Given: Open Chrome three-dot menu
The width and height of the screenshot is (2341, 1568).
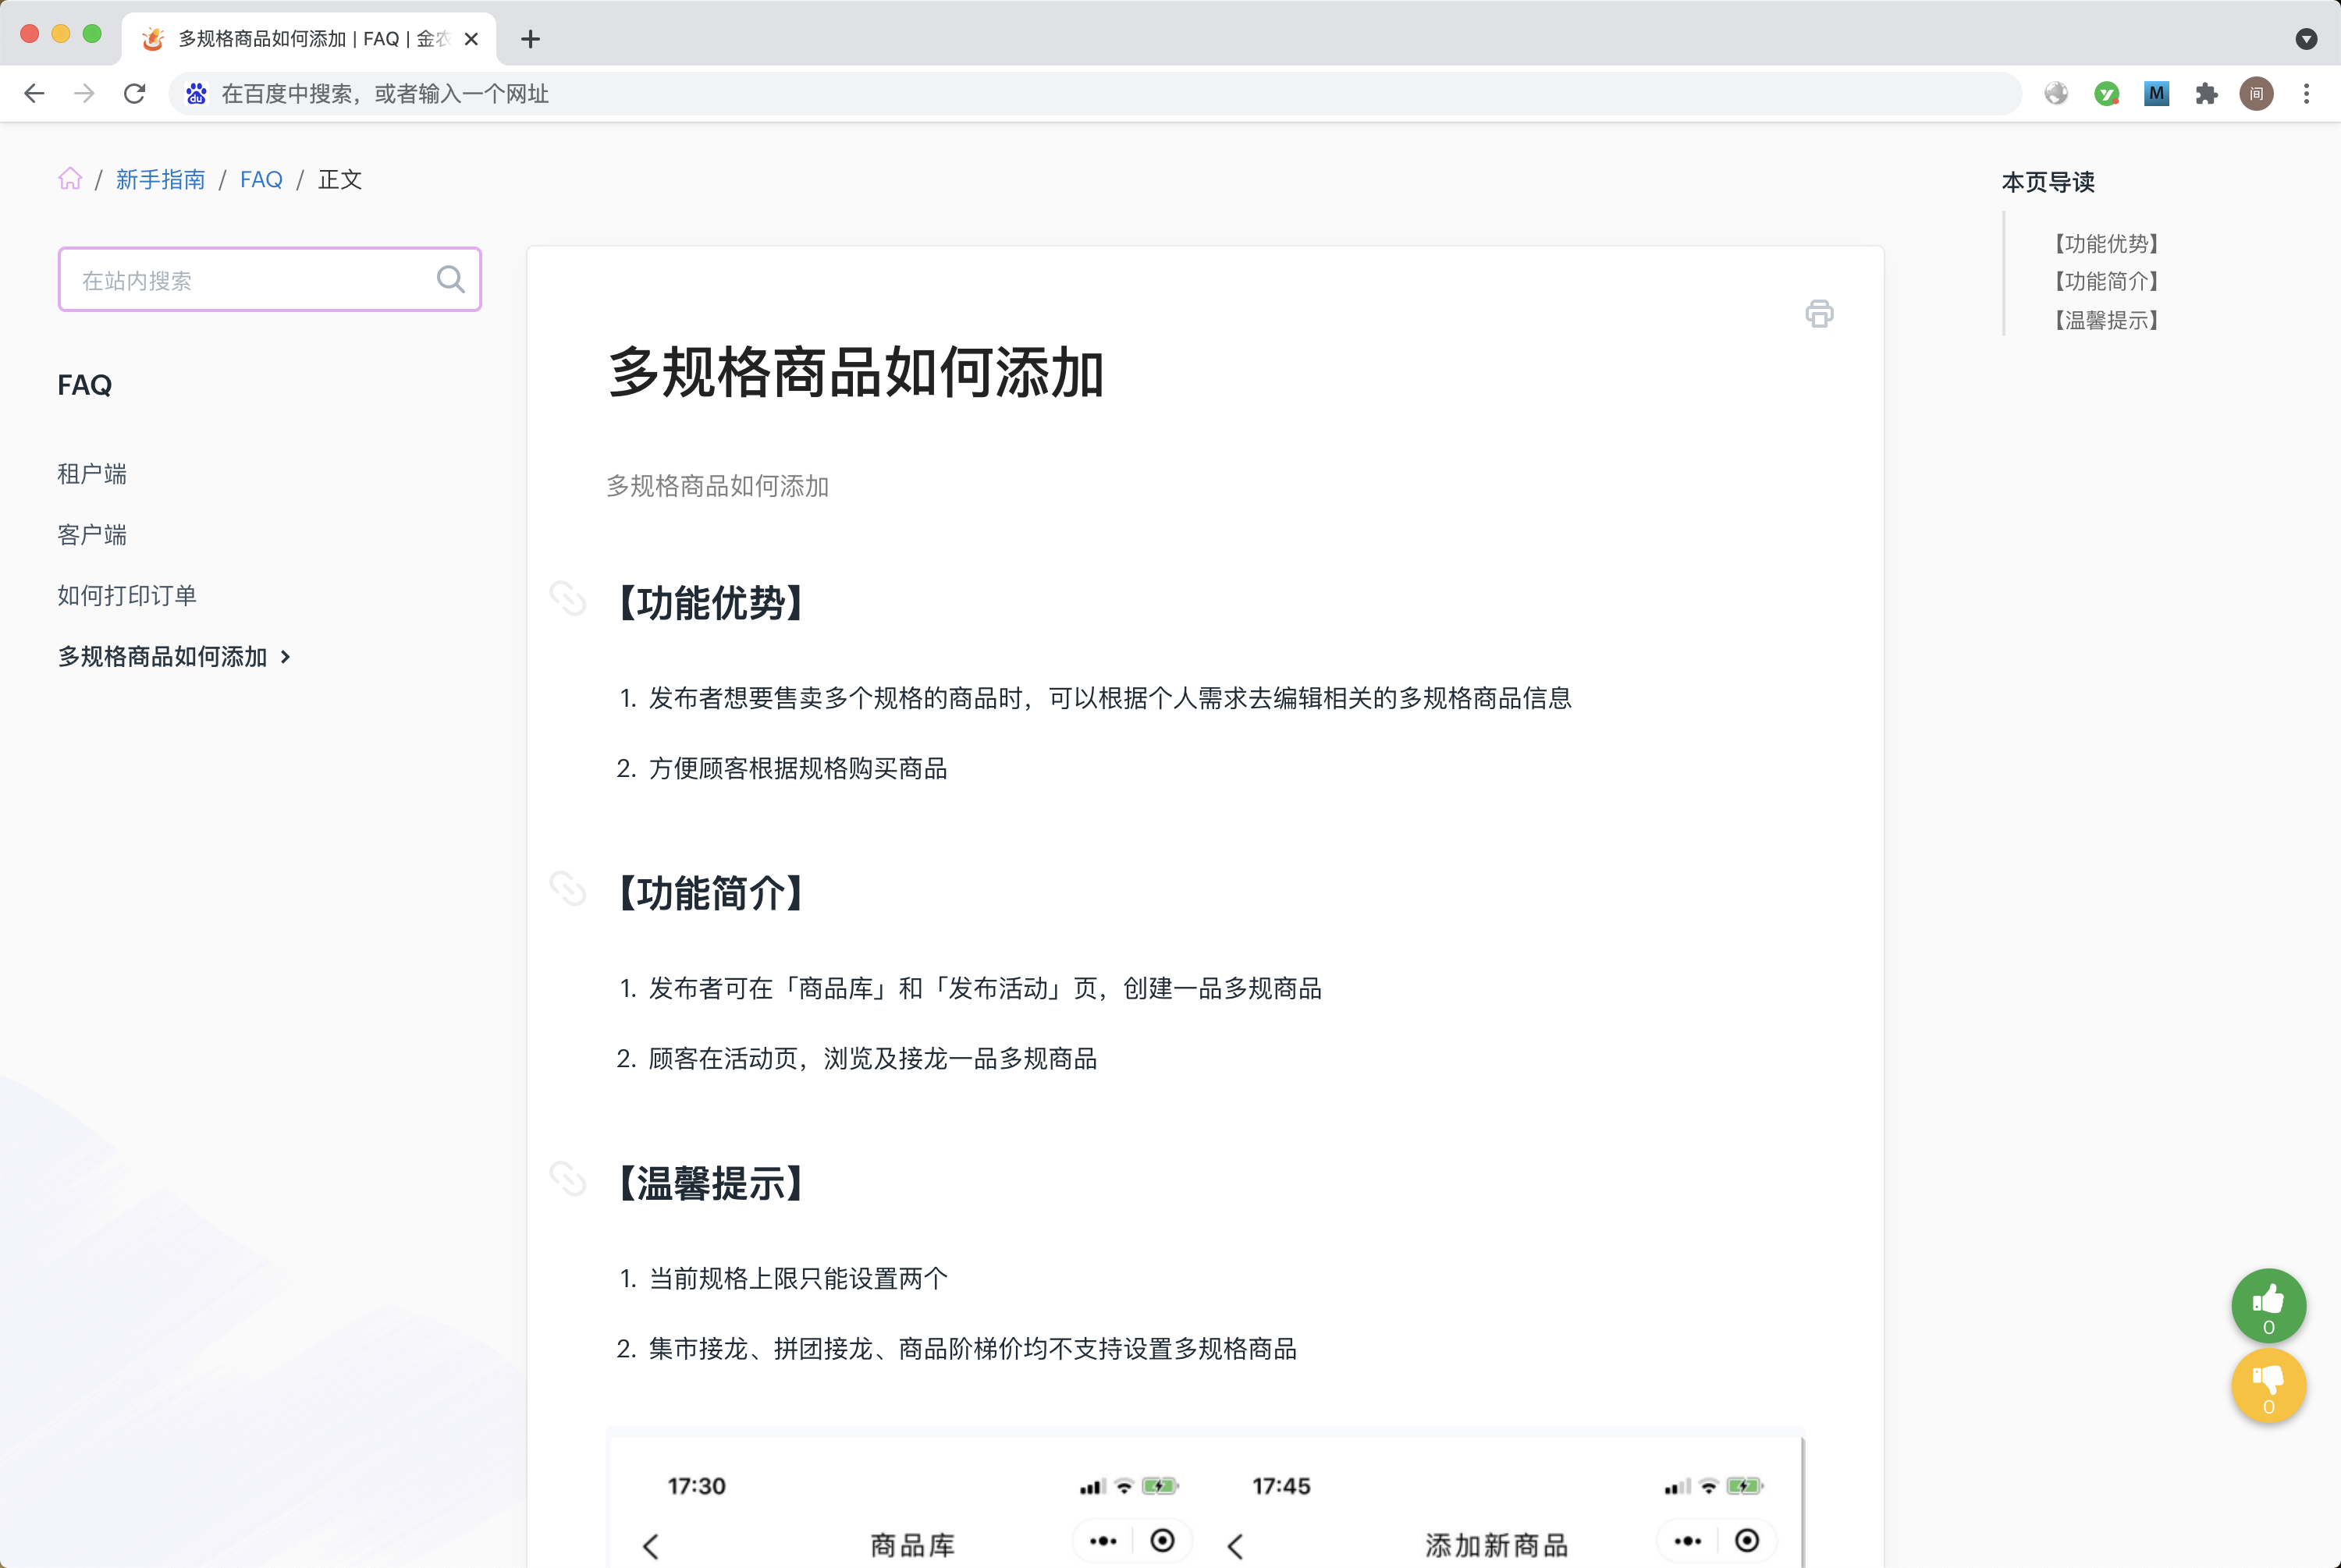Looking at the screenshot, I should tap(2306, 94).
